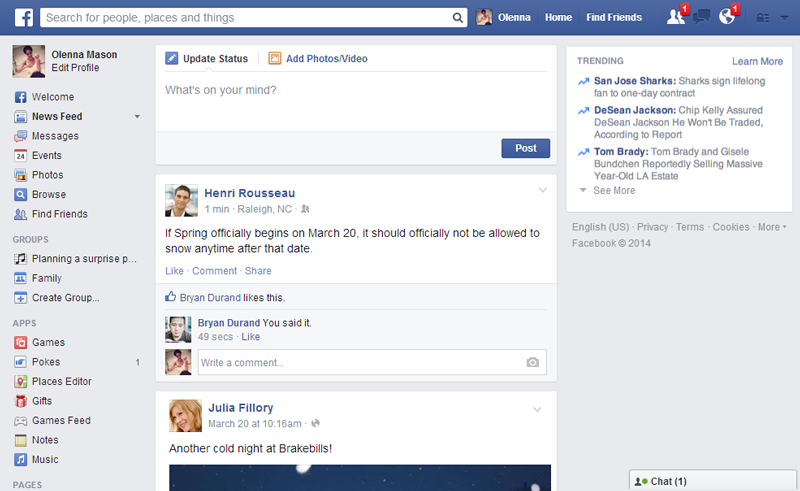Click the Post button
Image resolution: width=800 pixels, height=491 pixels.
526,148
